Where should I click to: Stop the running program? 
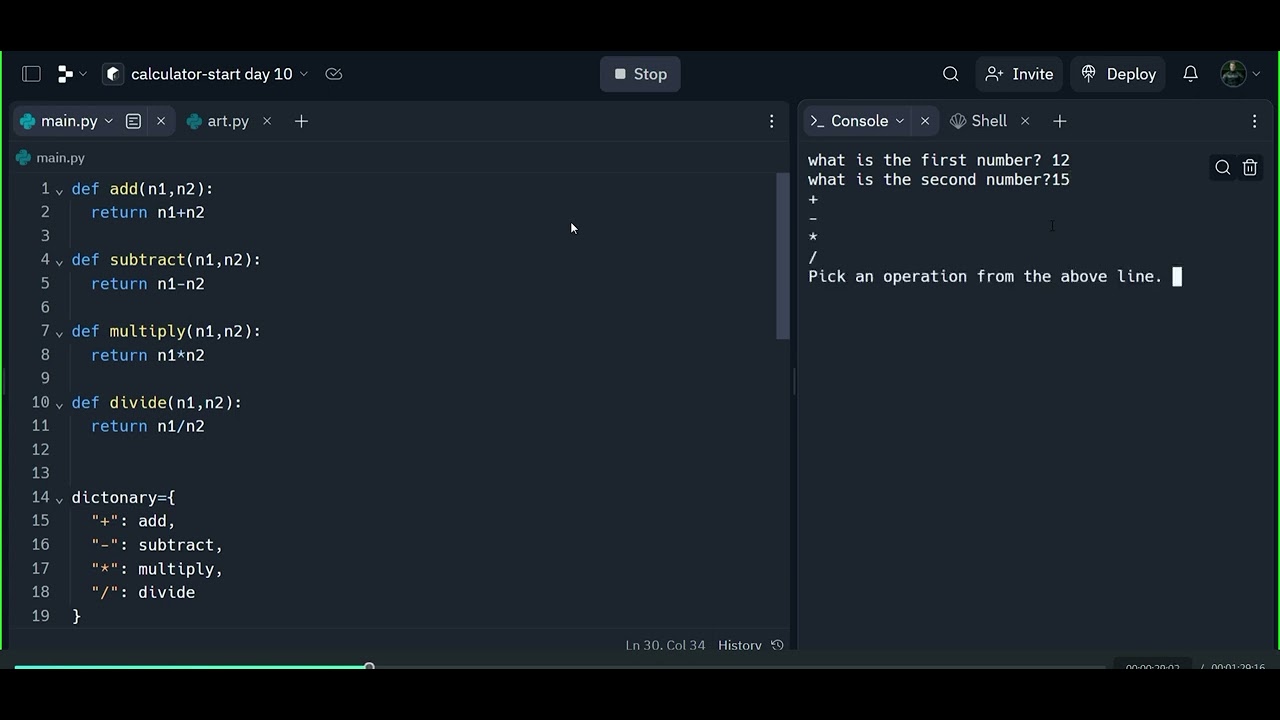click(x=640, y=74)
